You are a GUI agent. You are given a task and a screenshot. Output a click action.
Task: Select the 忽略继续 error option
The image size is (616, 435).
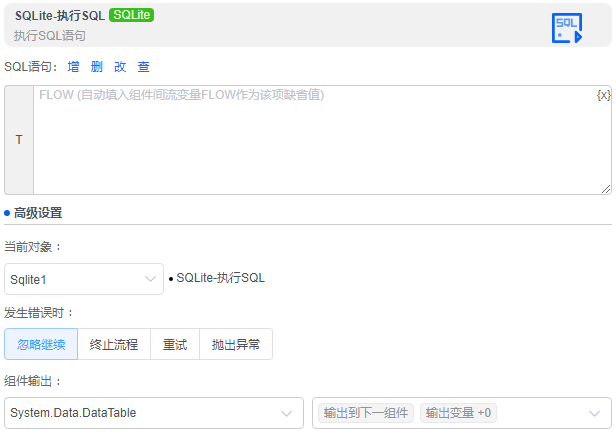click(41, 345)
